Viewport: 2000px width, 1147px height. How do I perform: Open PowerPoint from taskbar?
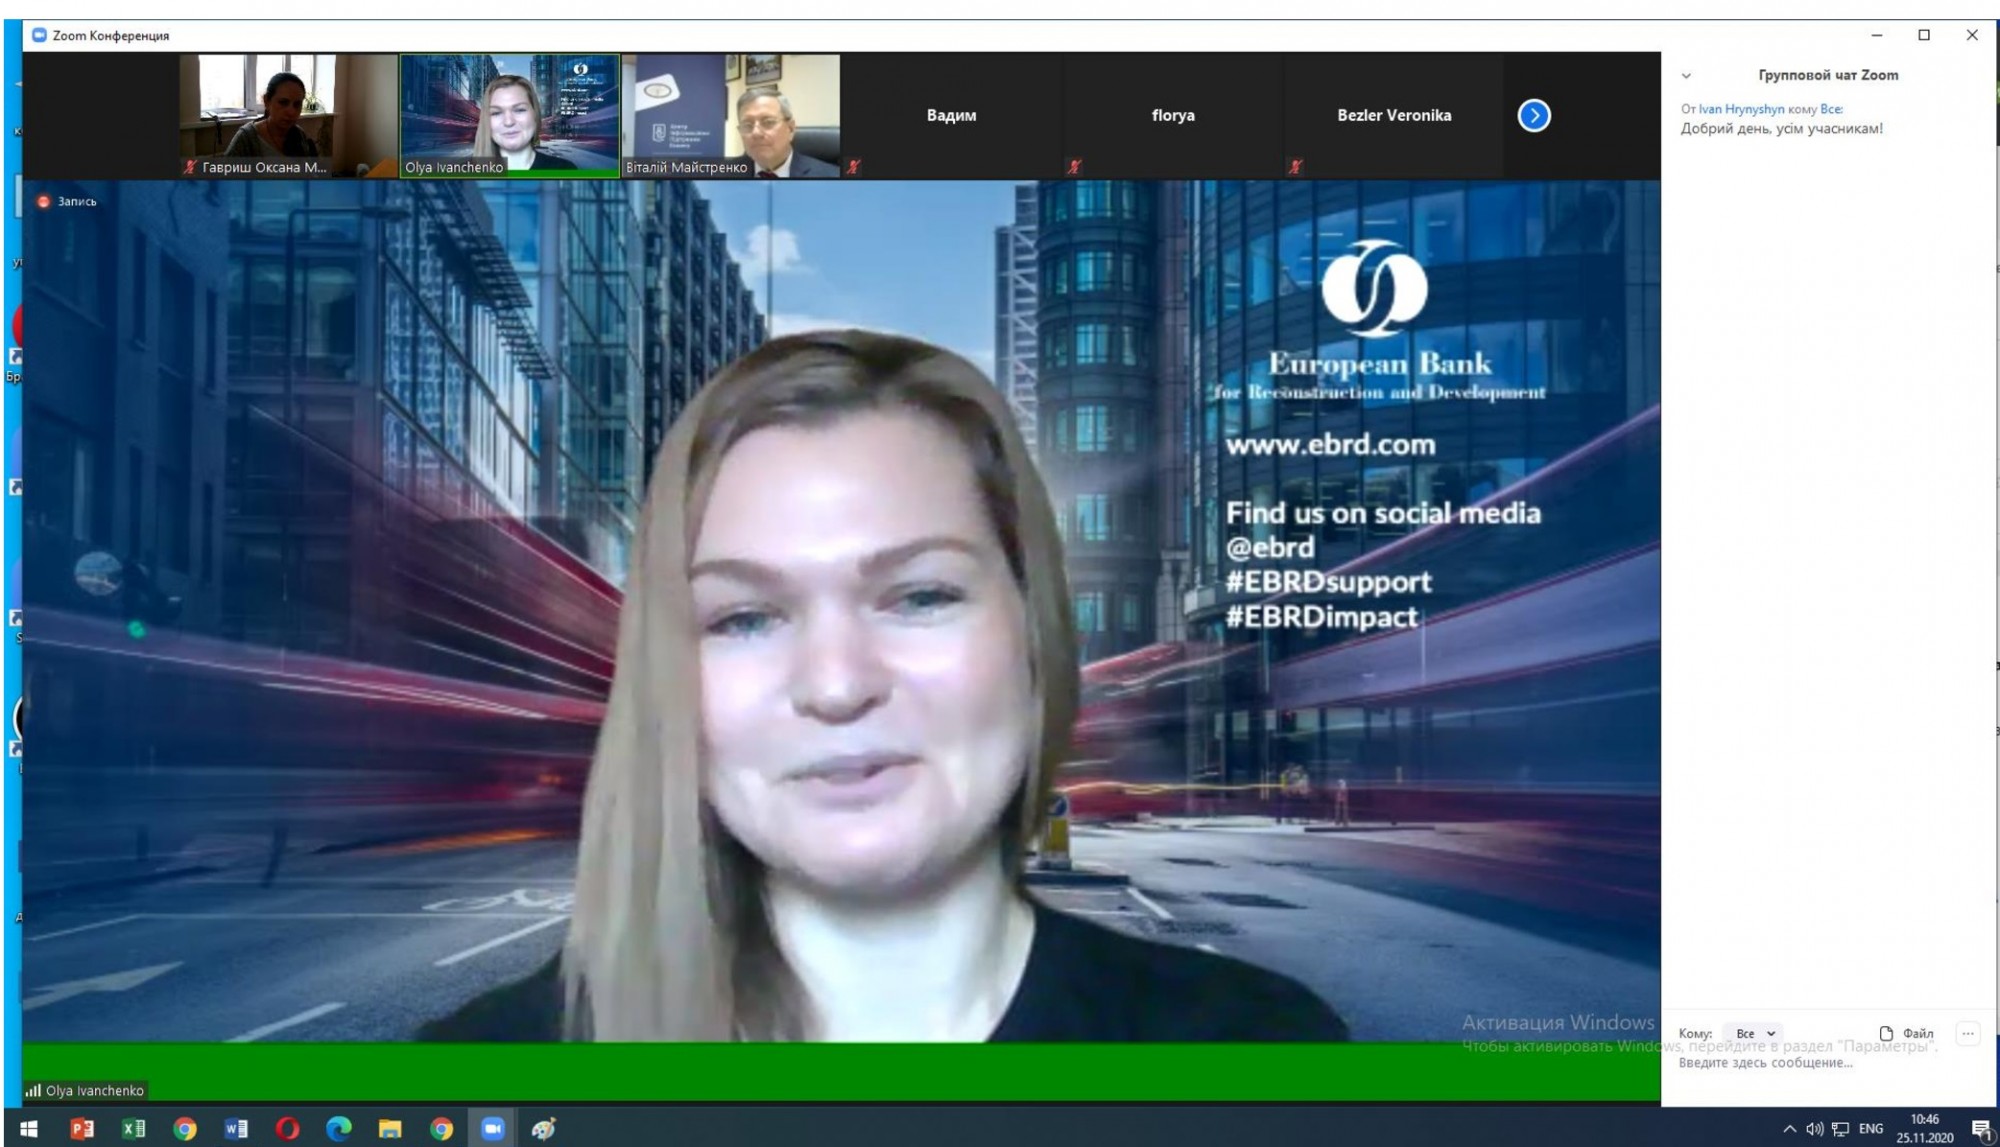82,1129
